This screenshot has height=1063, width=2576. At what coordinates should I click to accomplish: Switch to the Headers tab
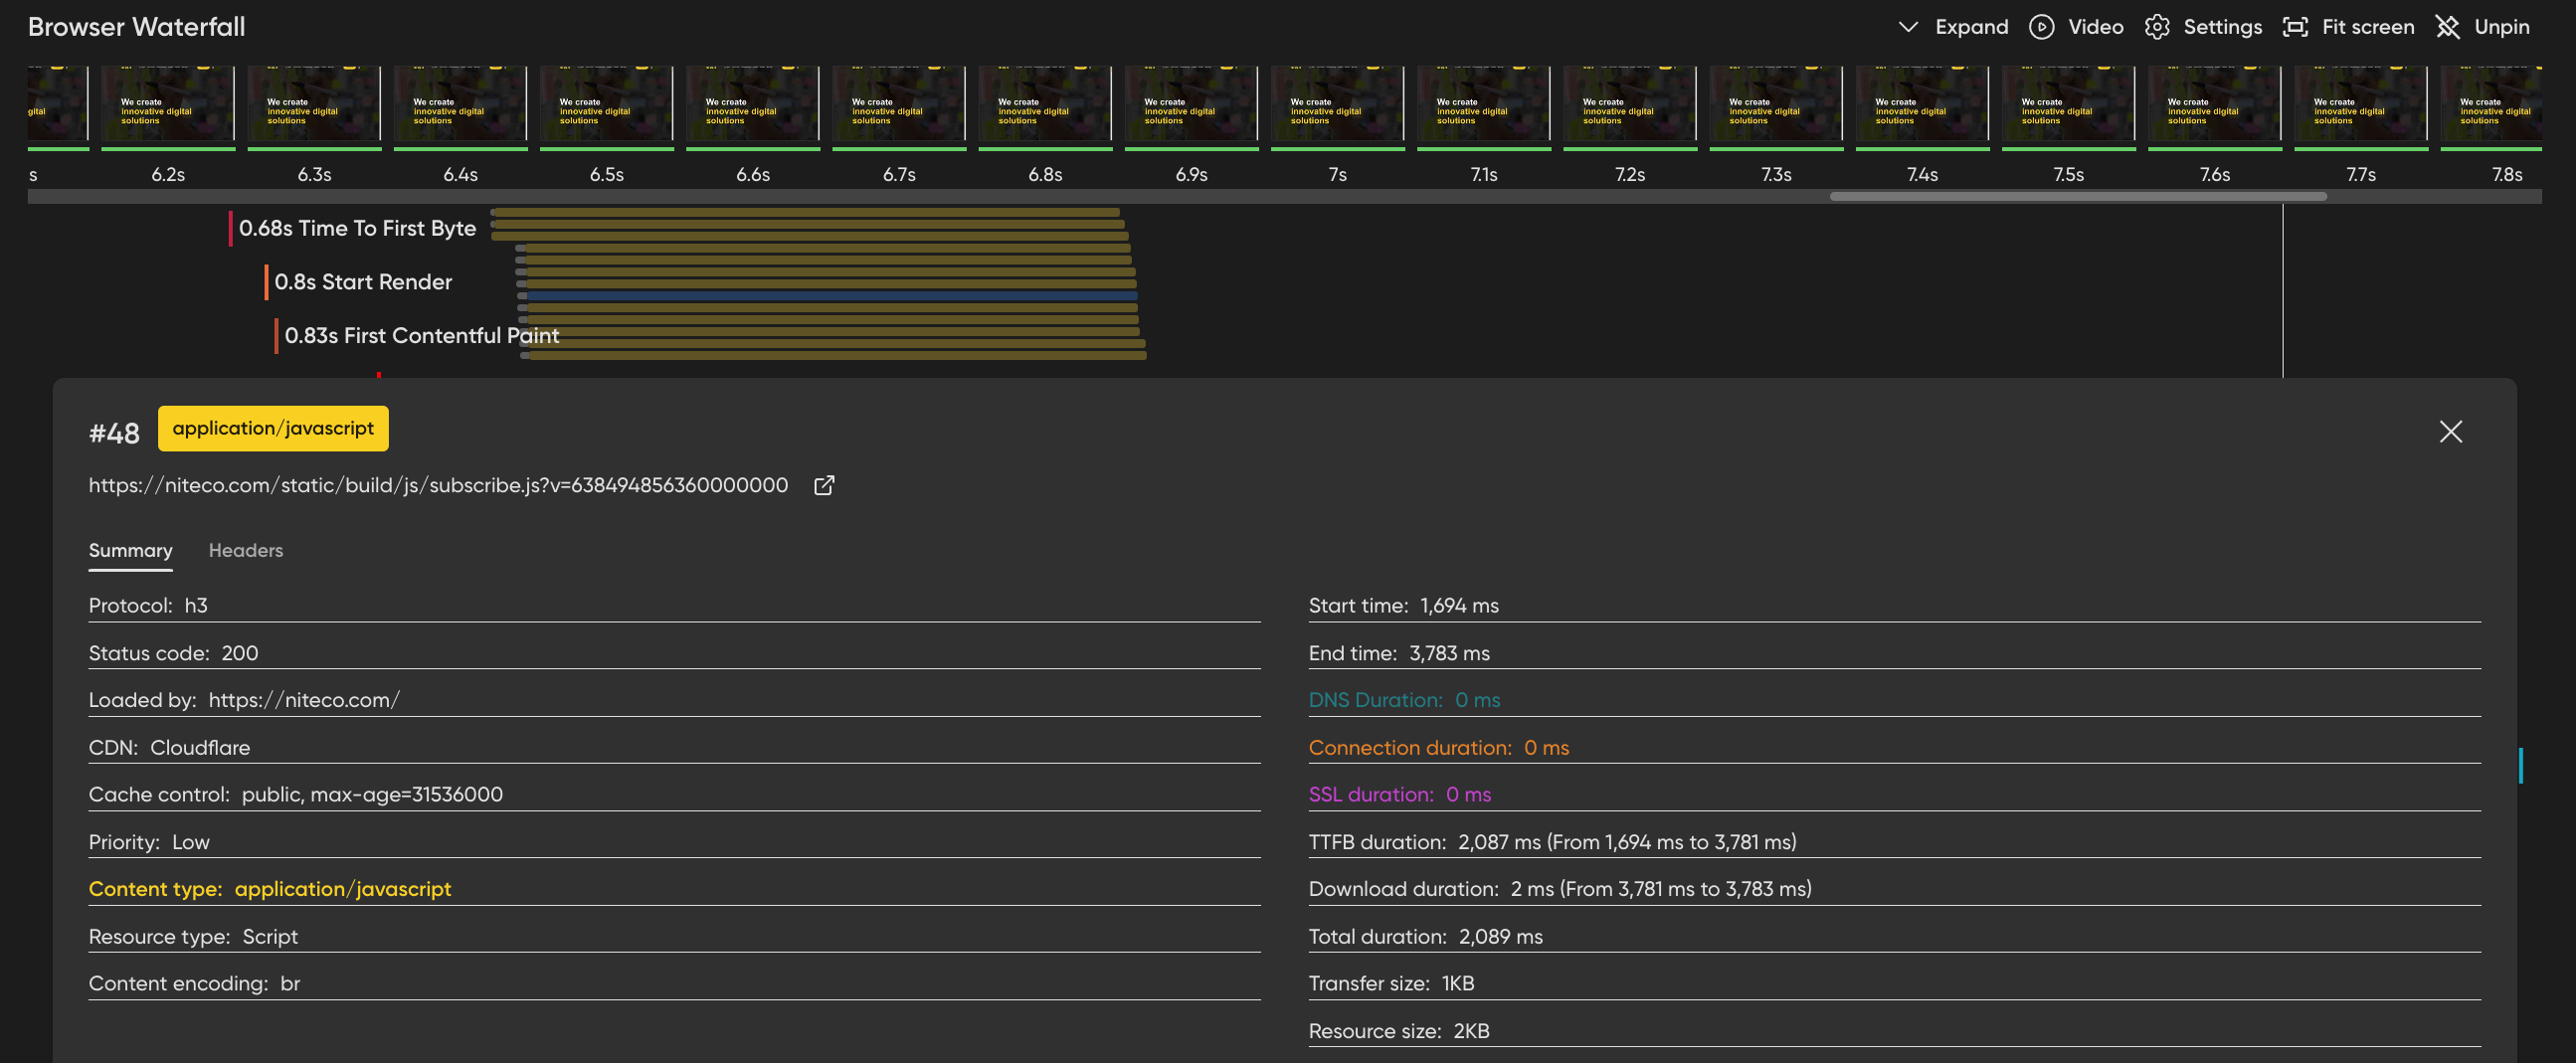[x=246, y=550]
